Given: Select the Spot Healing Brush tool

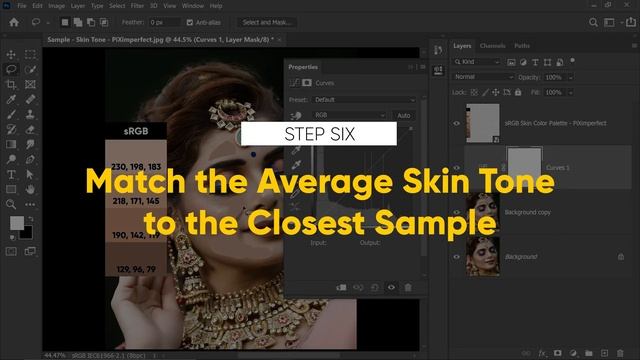Looking at the screenshot, I should pos(30,99).
